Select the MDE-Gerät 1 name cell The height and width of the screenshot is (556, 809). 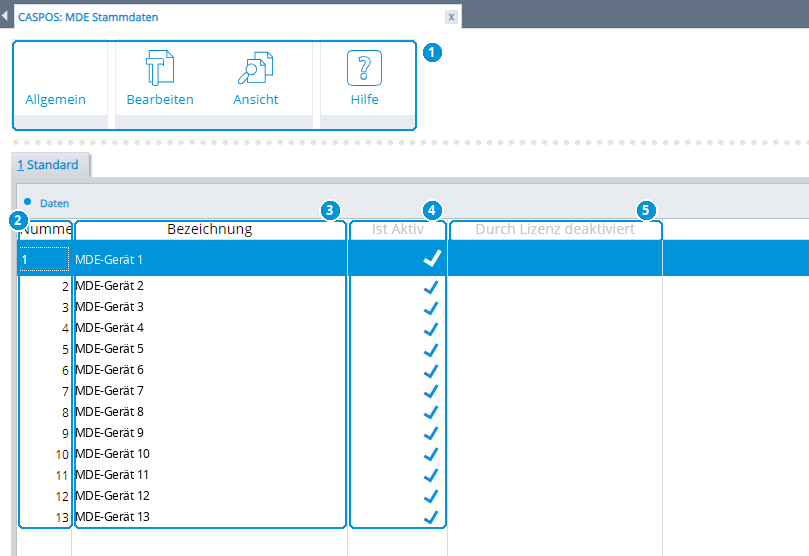click(x=210, y=258)
